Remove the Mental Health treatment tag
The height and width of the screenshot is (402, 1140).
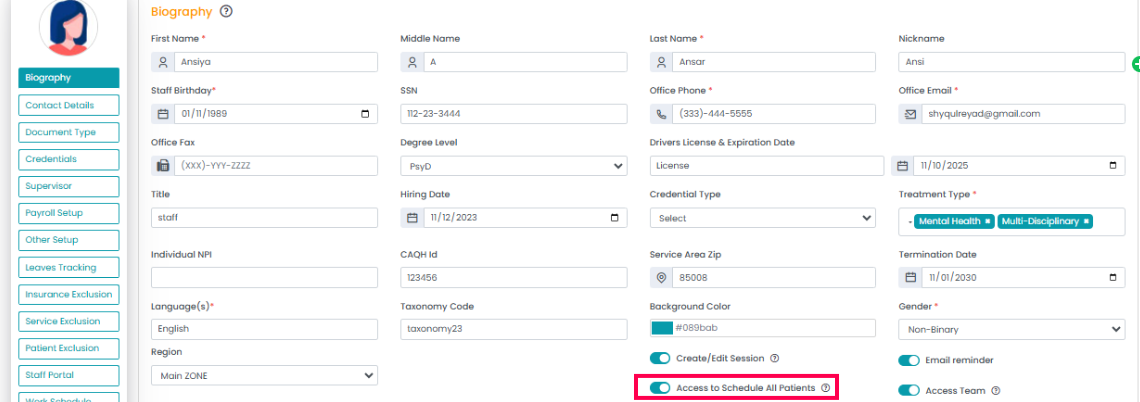988,221
